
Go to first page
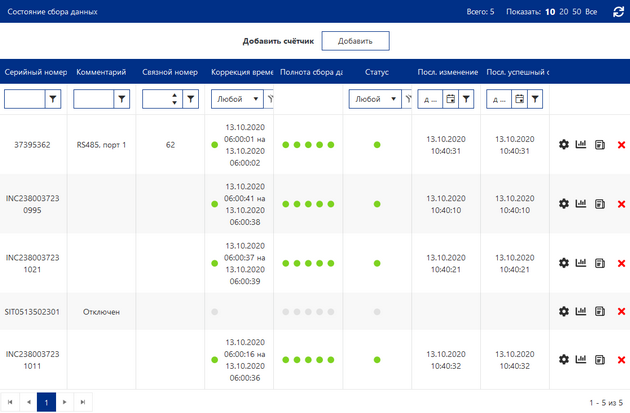(10, 402)
